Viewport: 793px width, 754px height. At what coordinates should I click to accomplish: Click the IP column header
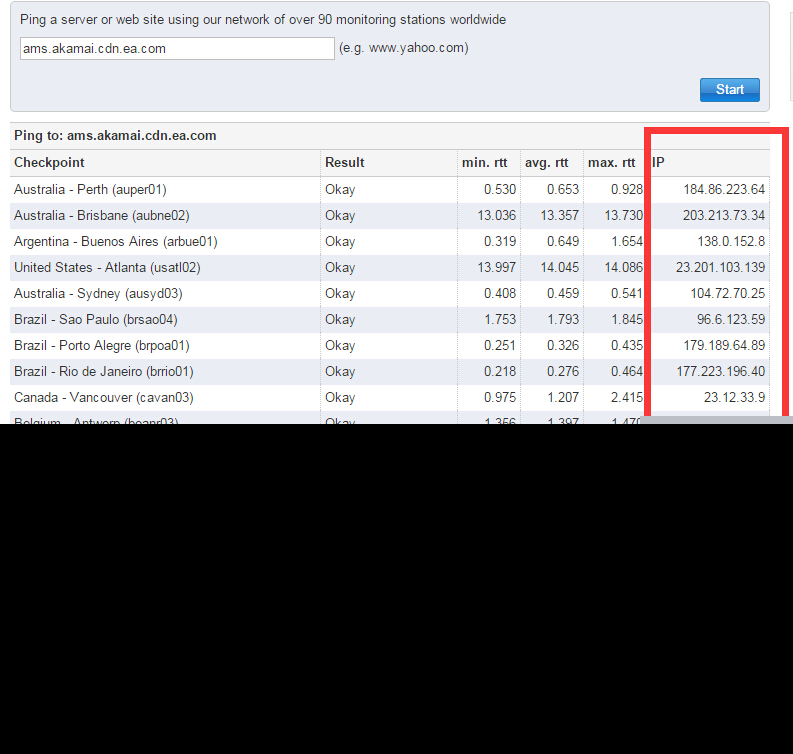click(658, 163)
